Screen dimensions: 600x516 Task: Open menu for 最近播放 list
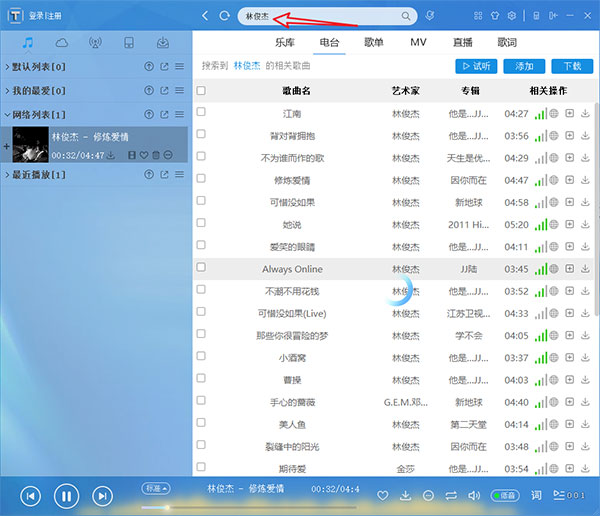pos(179,175)
